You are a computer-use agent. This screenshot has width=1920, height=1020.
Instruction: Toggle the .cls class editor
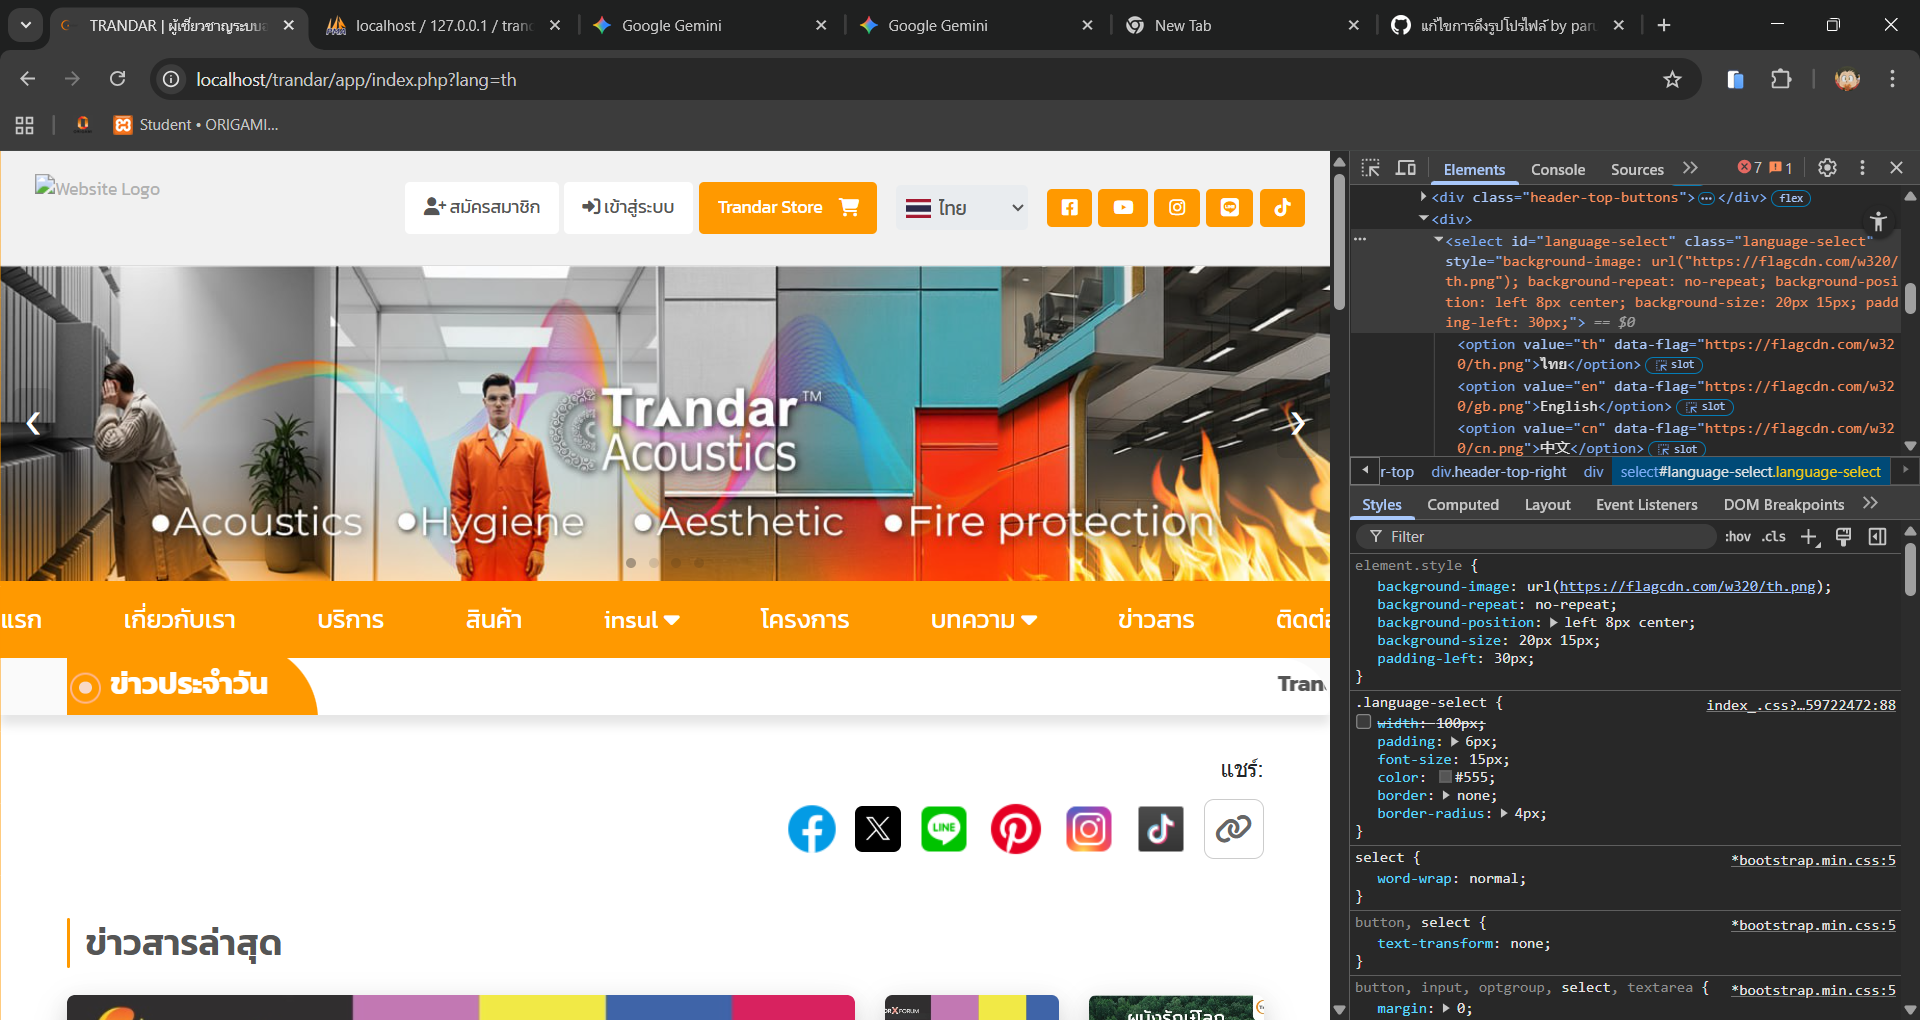[x=1774, y=537]
